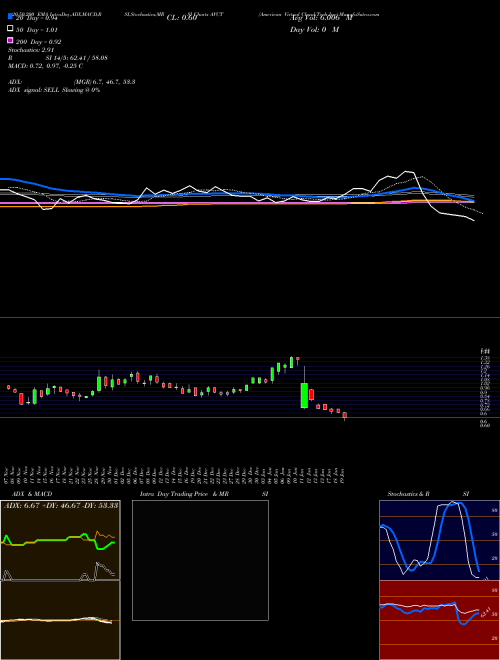Open the MACD lower chart panel
Viewport: 500px width, 660px height.
60,620
